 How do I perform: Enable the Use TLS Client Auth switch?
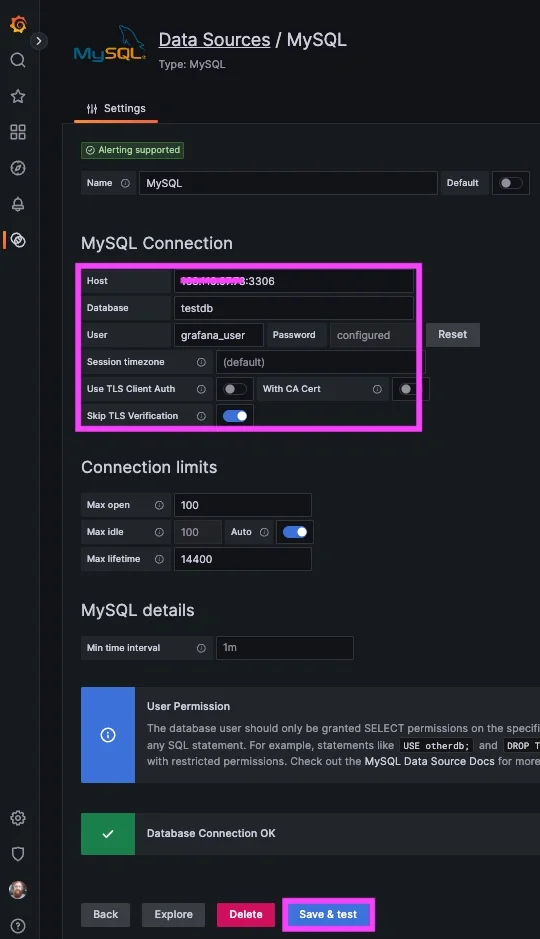(235, 389)
